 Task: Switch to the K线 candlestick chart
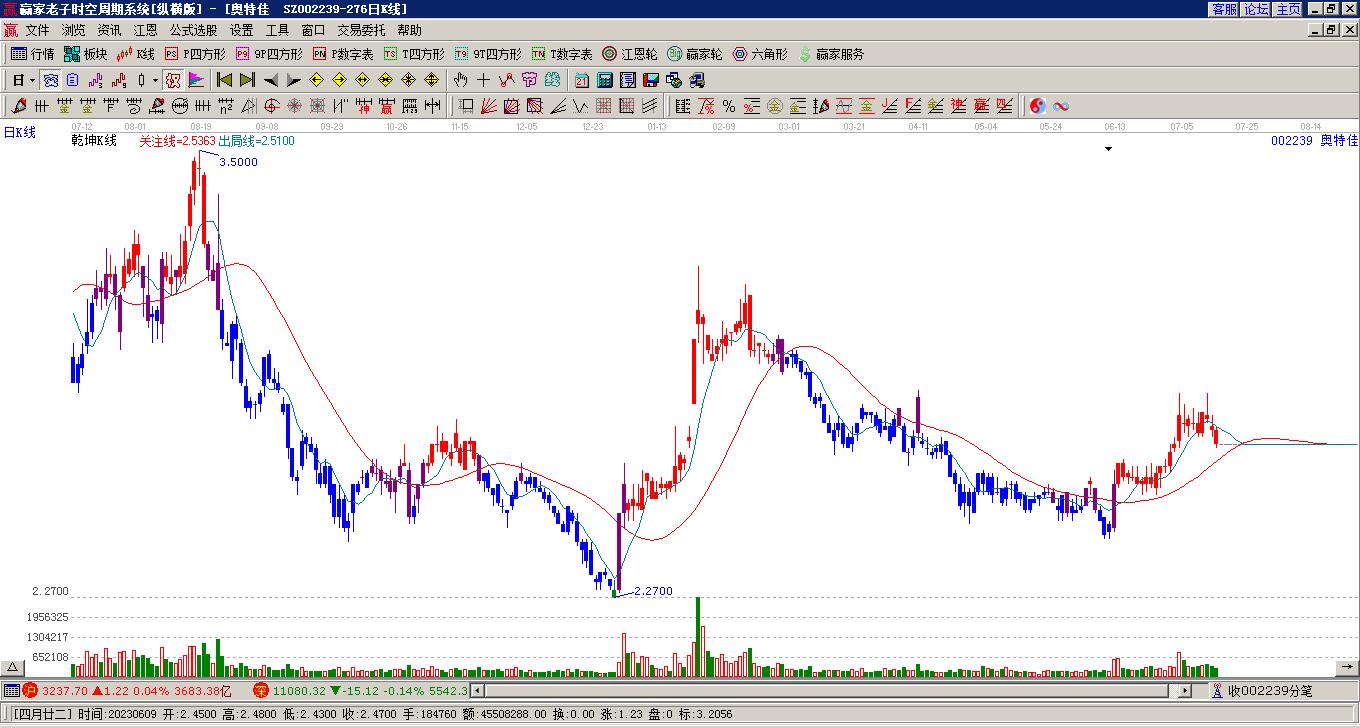136,54
